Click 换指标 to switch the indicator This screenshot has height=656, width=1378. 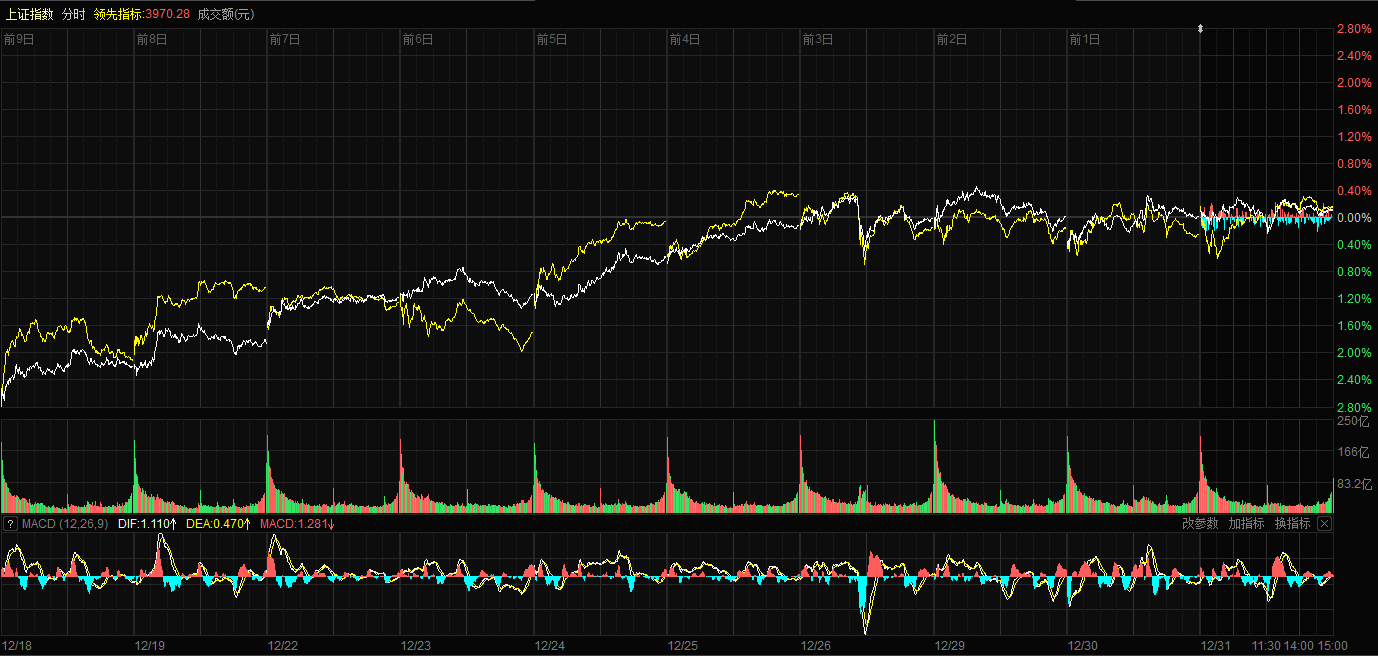tap(1292, 524)
